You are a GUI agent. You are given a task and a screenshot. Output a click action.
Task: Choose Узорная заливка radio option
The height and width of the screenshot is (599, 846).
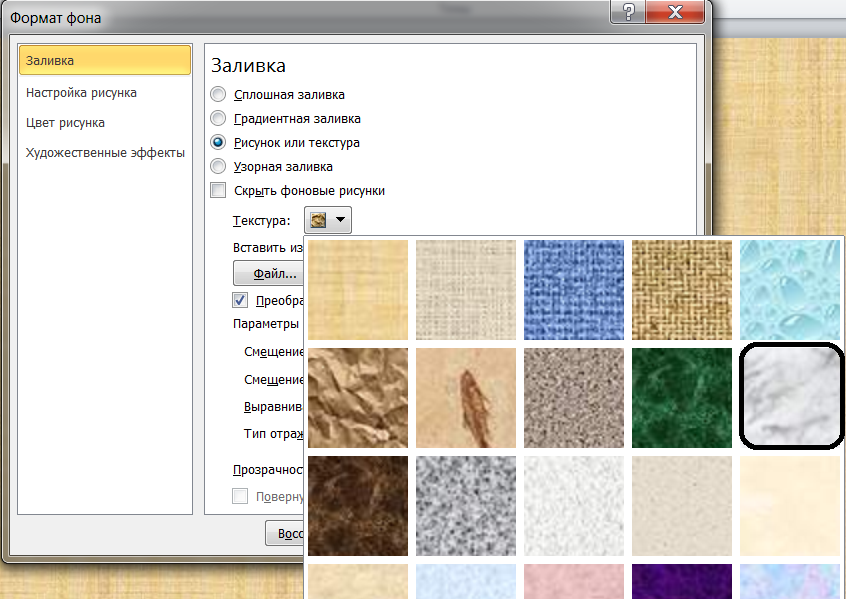(218, 166)
